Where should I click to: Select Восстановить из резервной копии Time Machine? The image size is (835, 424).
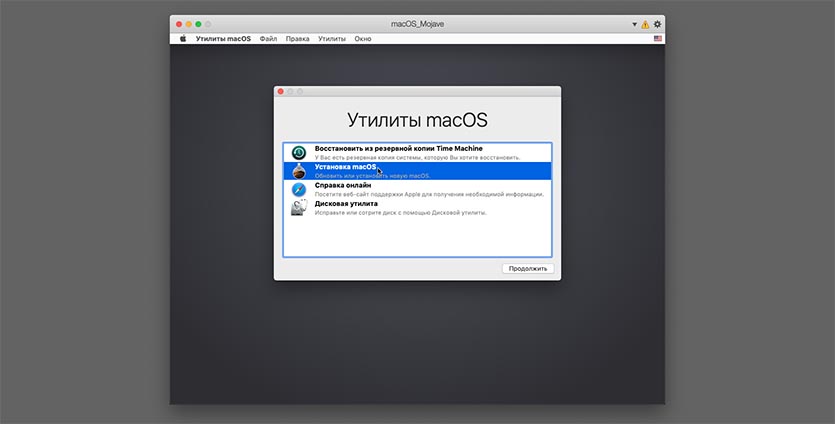click(x=418, y=153)
